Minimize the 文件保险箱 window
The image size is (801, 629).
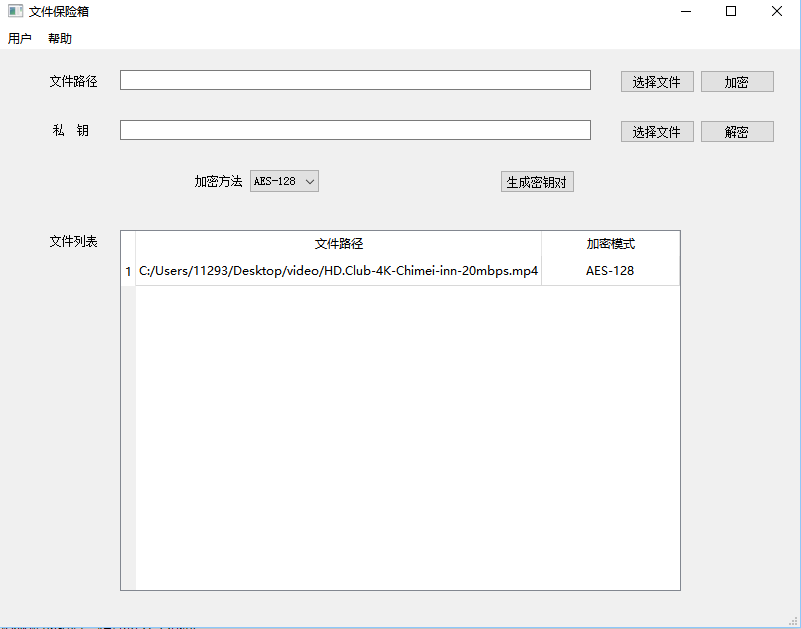(686, 11)
